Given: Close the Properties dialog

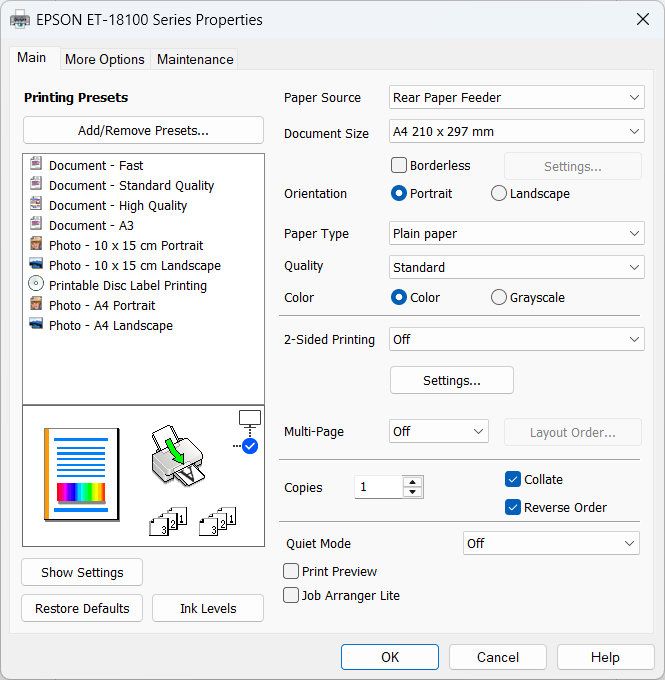Looking at the screenshot, I should click(642, 19).
